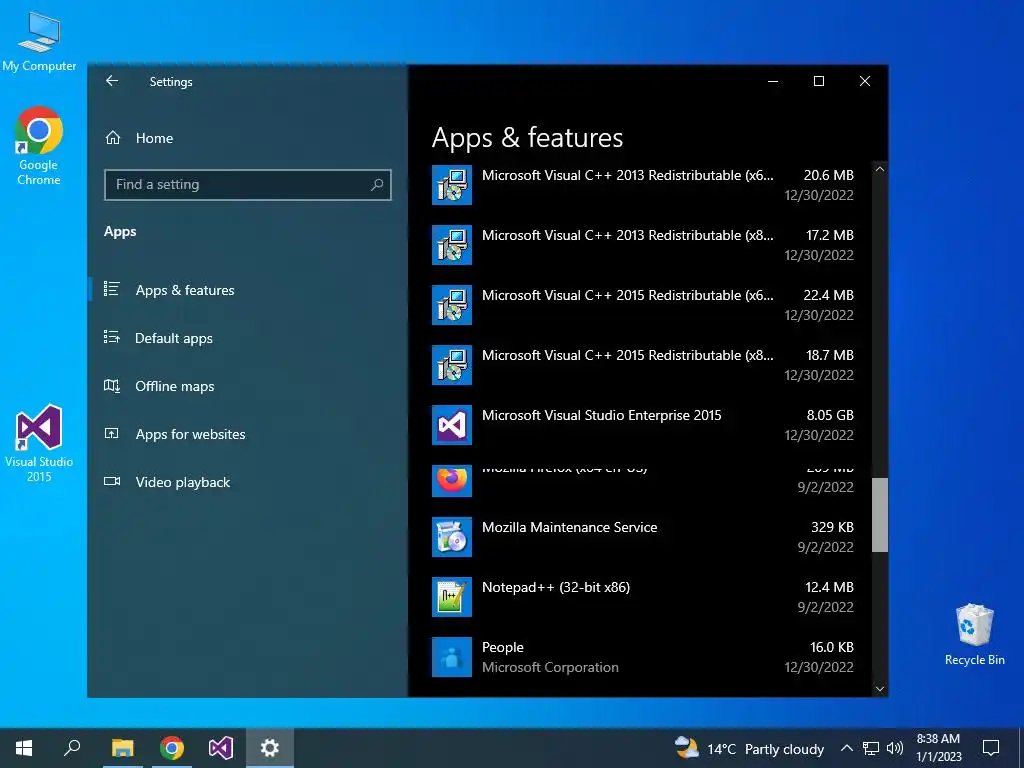Select the 18.7 MB Visual C++ 2015 entry icon
The image size is (1024, 768).
(452, 365)
